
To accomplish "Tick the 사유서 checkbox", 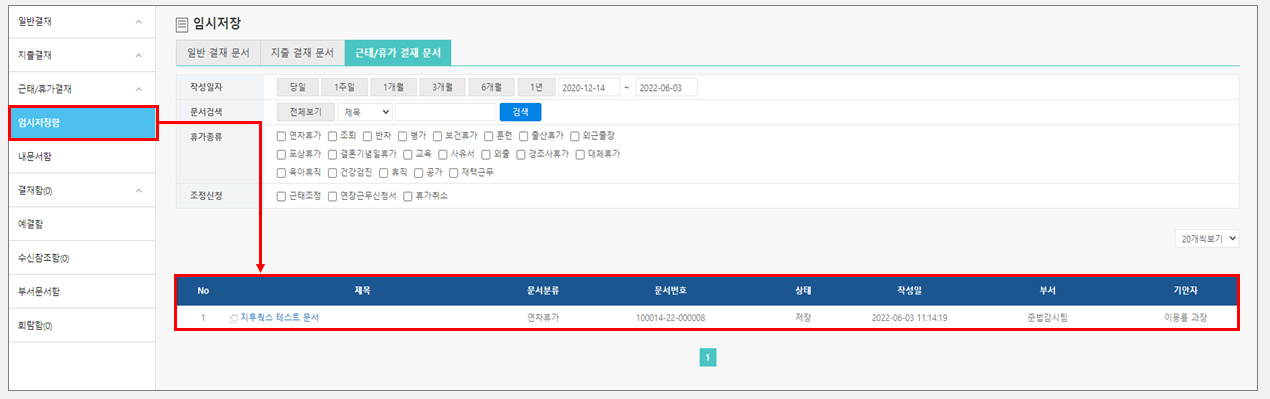I will [442, 154].
